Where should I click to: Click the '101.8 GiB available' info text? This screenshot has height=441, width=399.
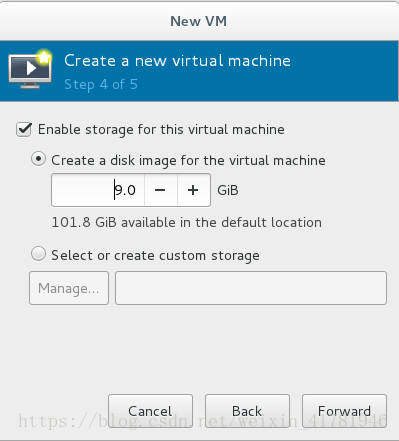187,222
